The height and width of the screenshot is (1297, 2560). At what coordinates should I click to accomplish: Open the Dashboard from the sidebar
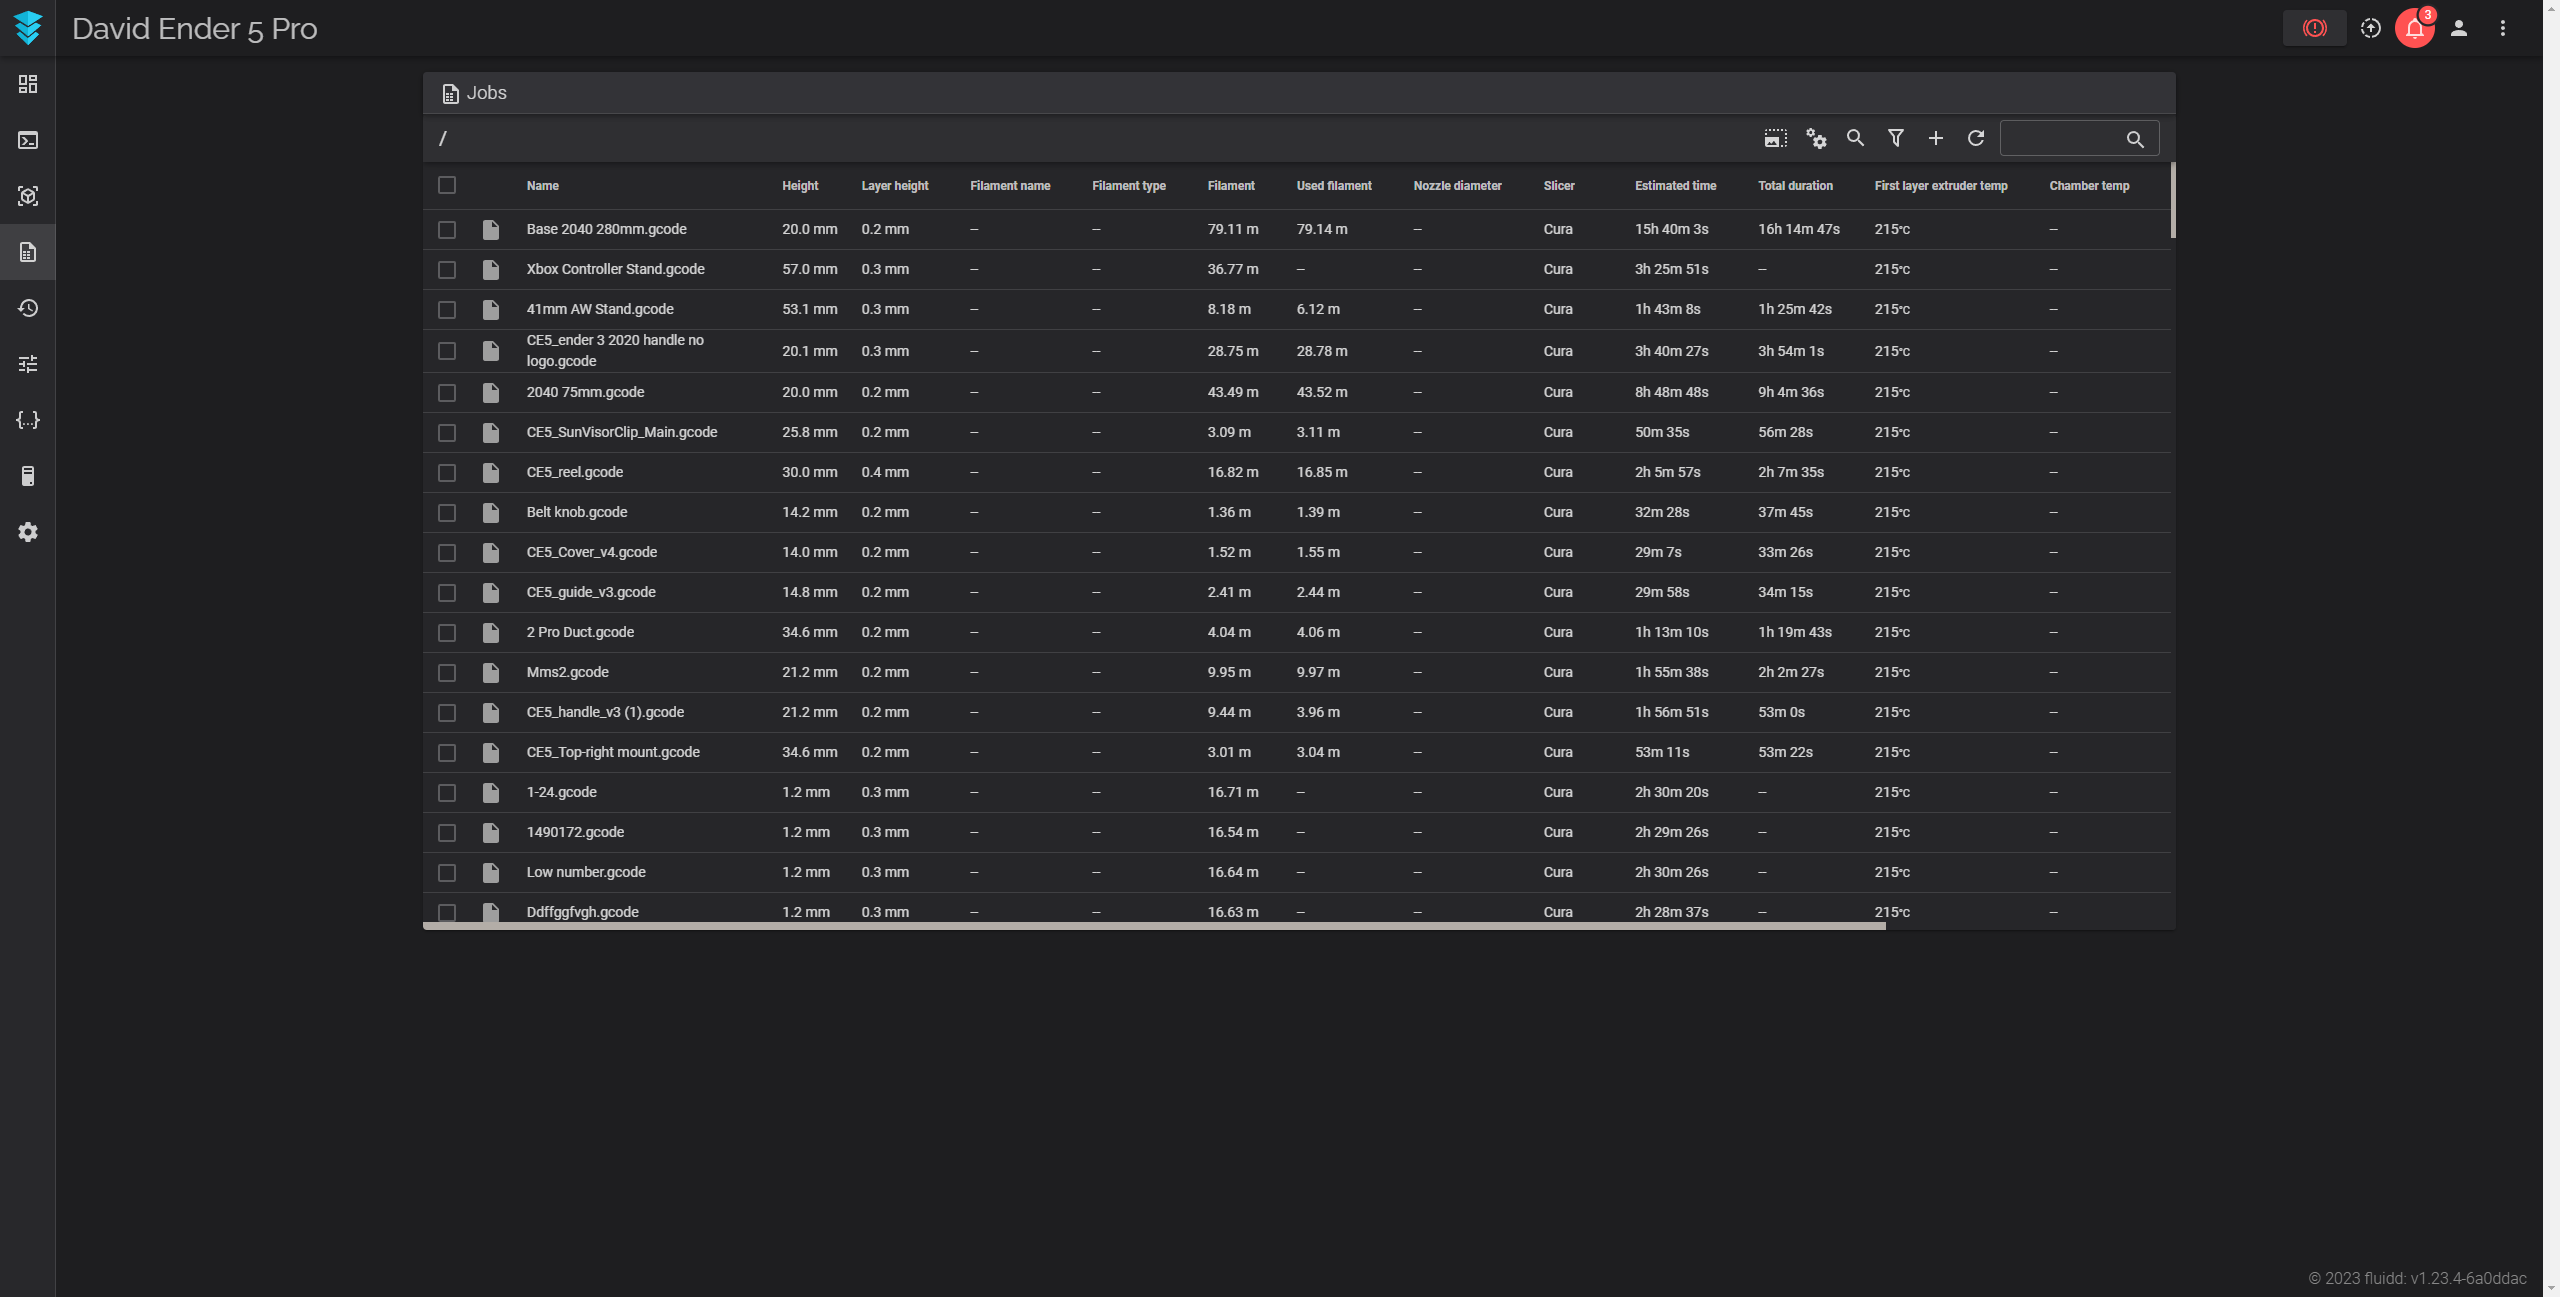point(28,84)
